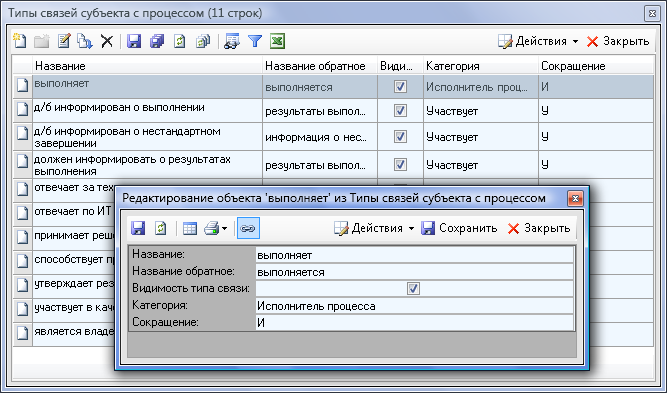667x393 pixels.
Task: Toggle visibility checkbox for 'информация о нес...' row
Action: pyautogui.click(x=400, y=137)
